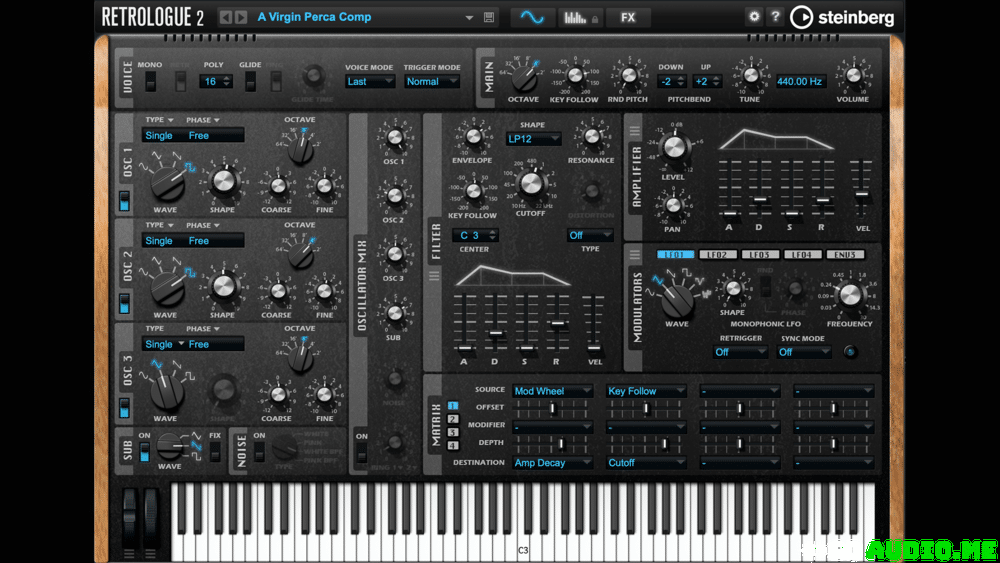This screenshot has width=1000, height=563.
Task: Toggle the Mono voice switch
Action: (150, 81)
